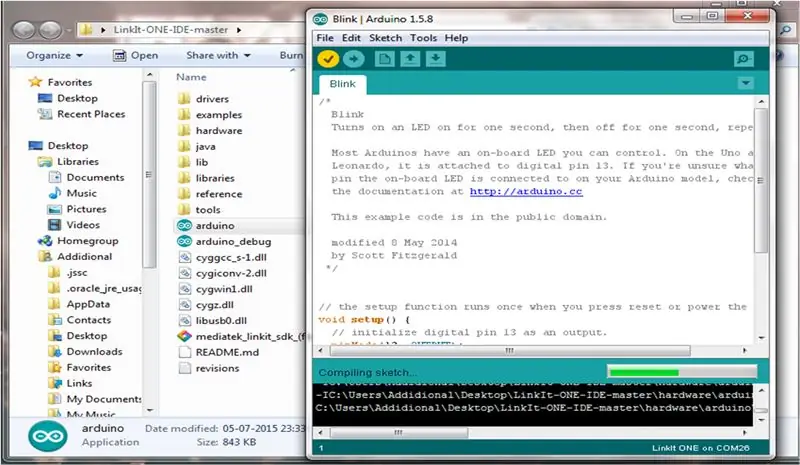Open a sketch using the up-arrow Open icon

click(410, 59)
